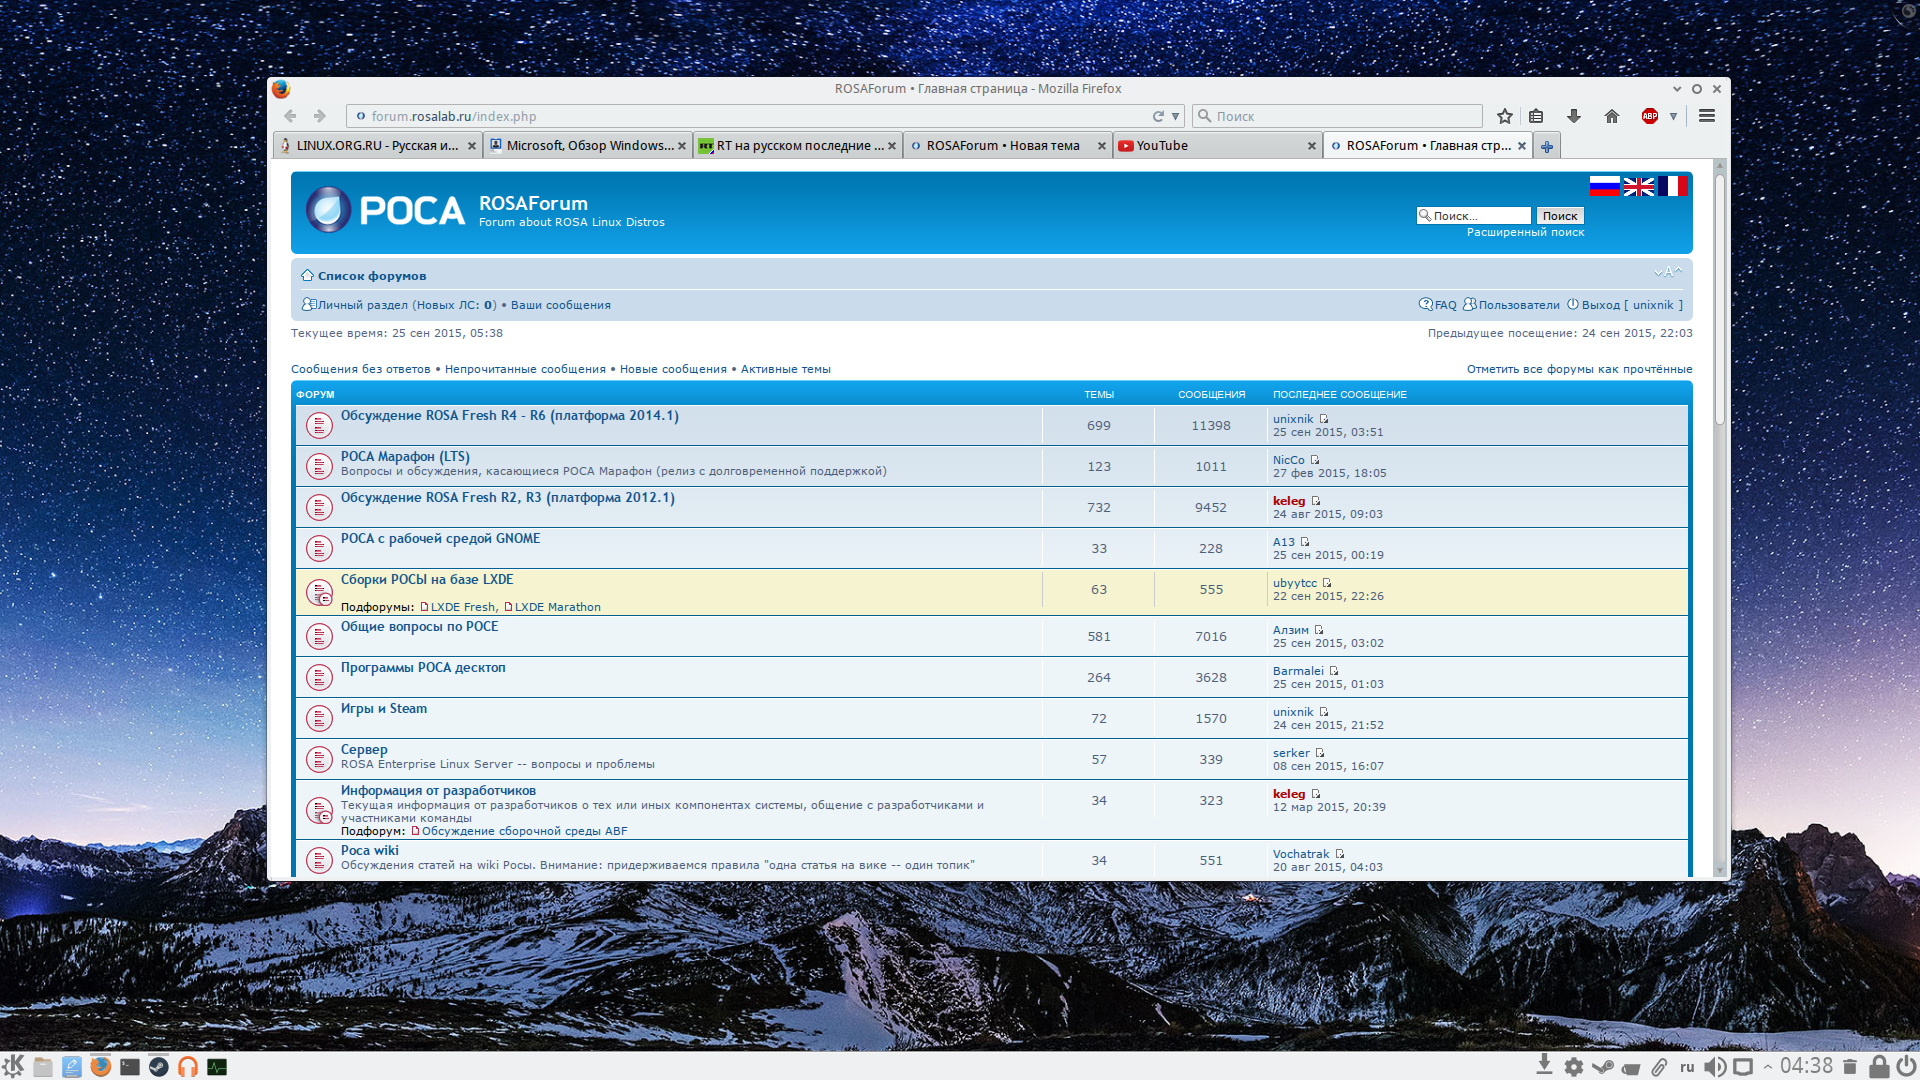This screenshot has width=1920, height=1080.
Task: Bookmark this page with the star icon
Action: pyautogui.click(x=1505, y=116)
